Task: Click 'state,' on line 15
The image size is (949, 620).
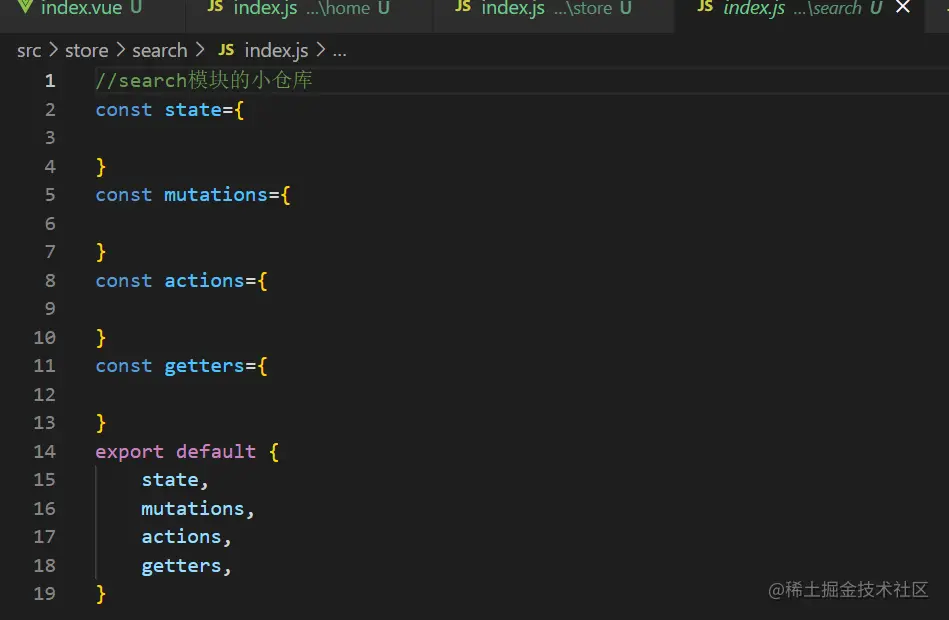Action: click(x=175, y=480)
